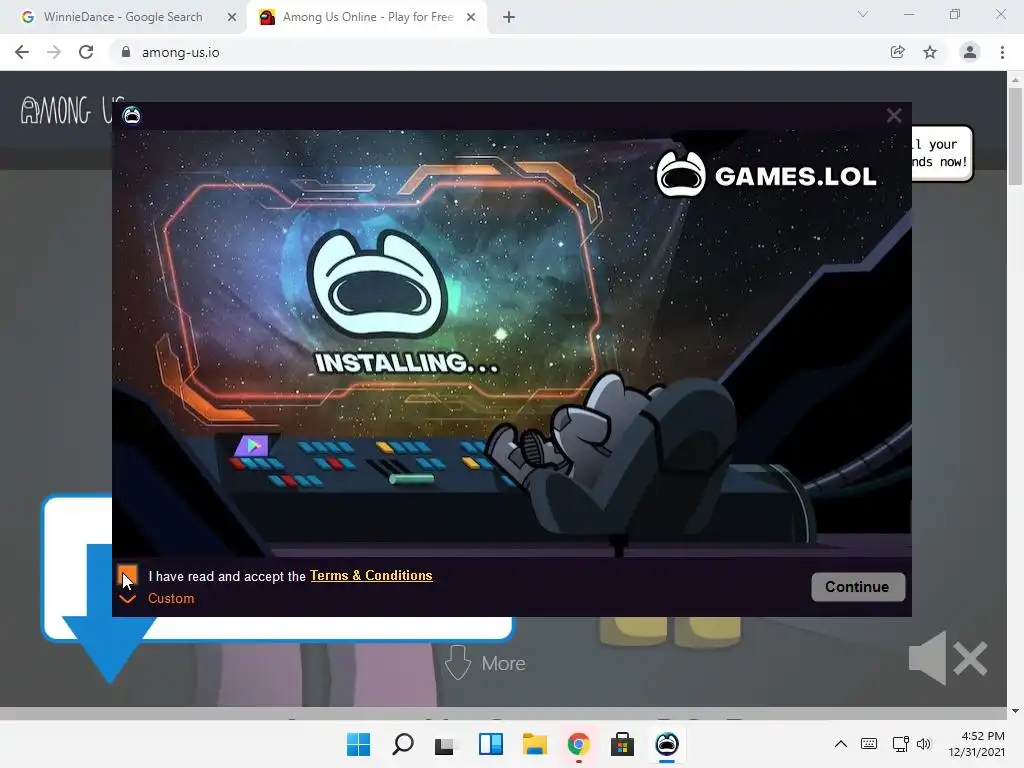Click the Chrome taskbar icon

[579, 744]
